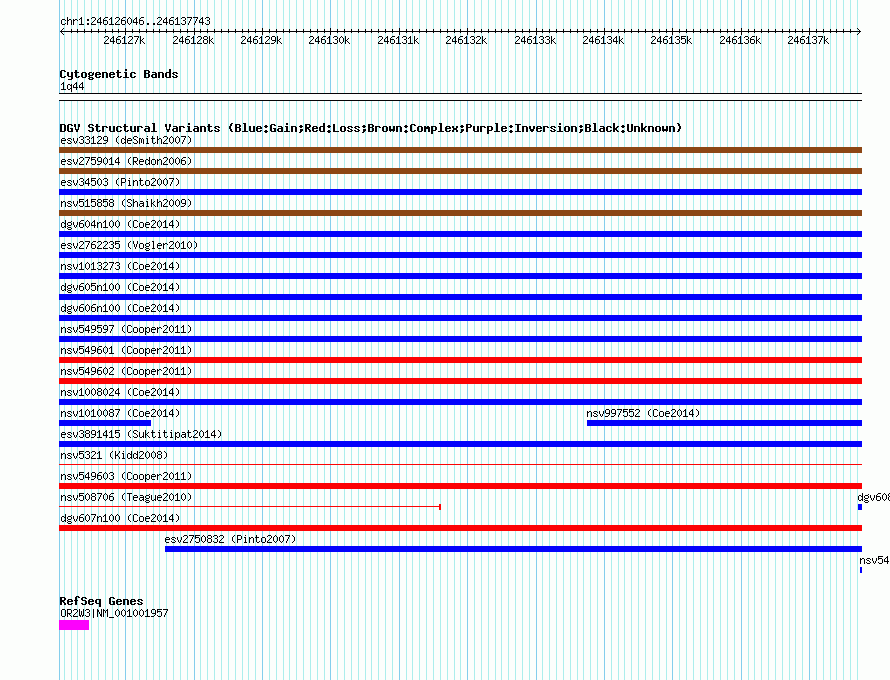Viewport: 890px width, 680px height.
Task: Click the 246128k ruler label
Action: click(x=193, y=40)
